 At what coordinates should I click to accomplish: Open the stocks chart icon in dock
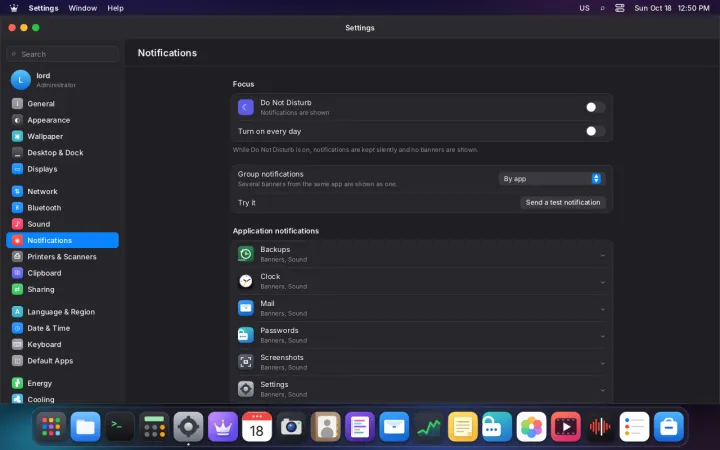[x=428, y=427]
